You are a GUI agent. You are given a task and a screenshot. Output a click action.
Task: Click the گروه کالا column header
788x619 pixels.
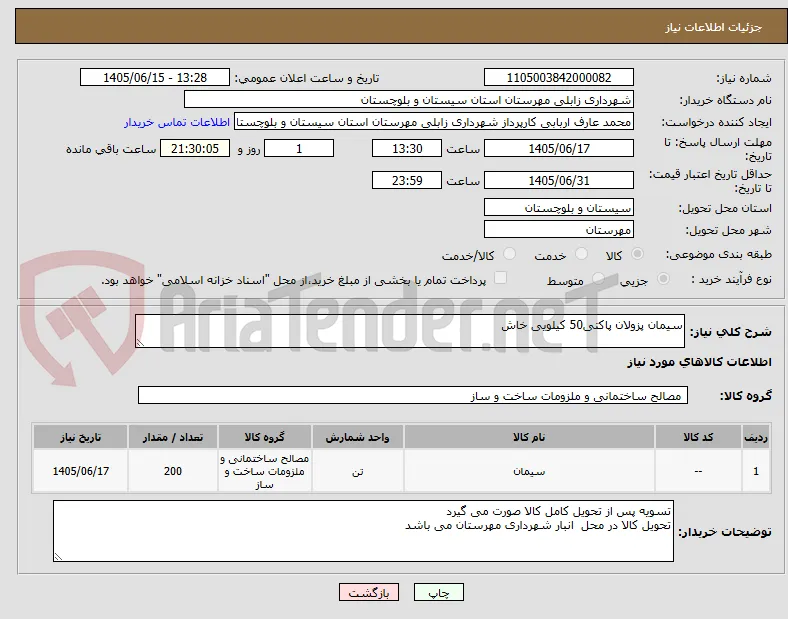pyautogui.click(x=265, y=437)
